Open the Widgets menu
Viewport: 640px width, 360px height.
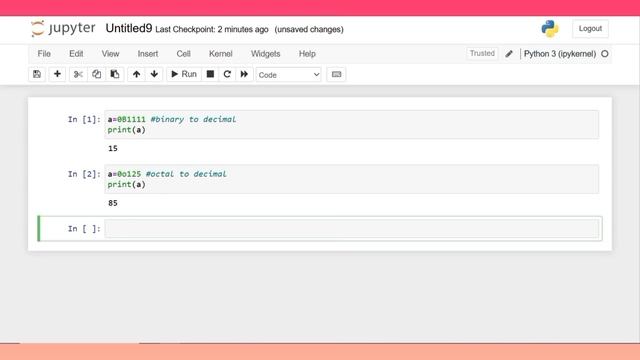[265, 54]
